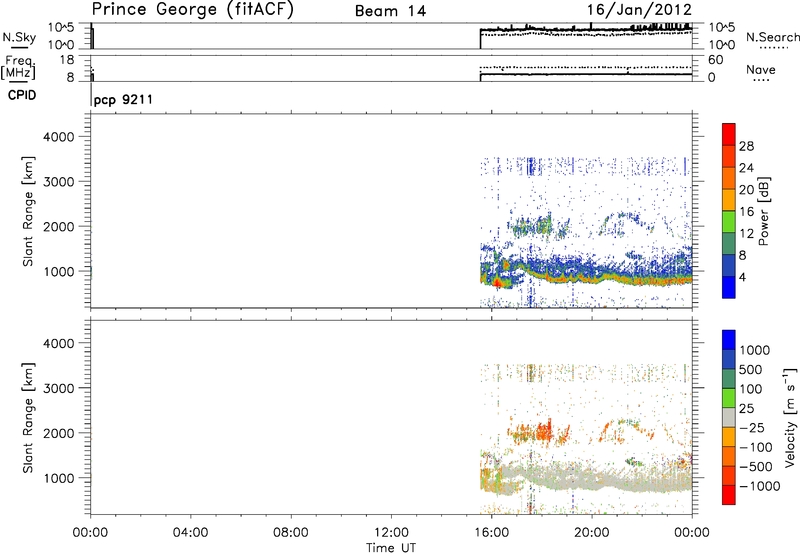Image resolution: width=800 pixels, height=554 pixels.
Task: Select the 'pcp 9211' program label
Action: (x=123, y=99)
